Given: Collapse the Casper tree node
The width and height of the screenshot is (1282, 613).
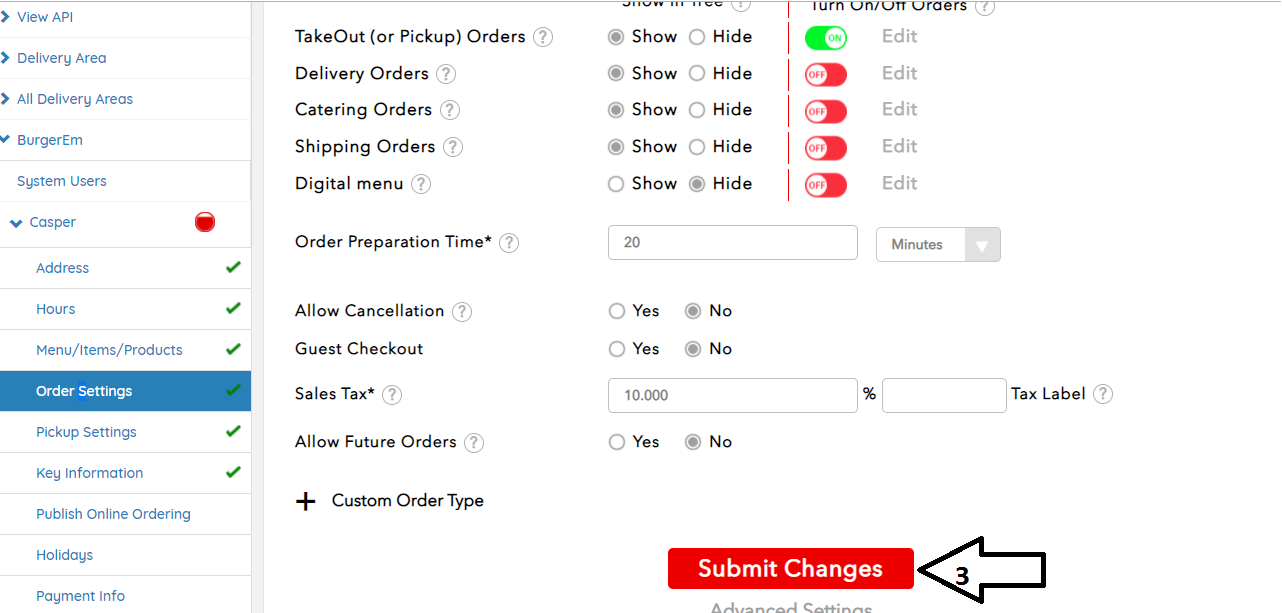Looking at the screenshot, I should 16,223.
